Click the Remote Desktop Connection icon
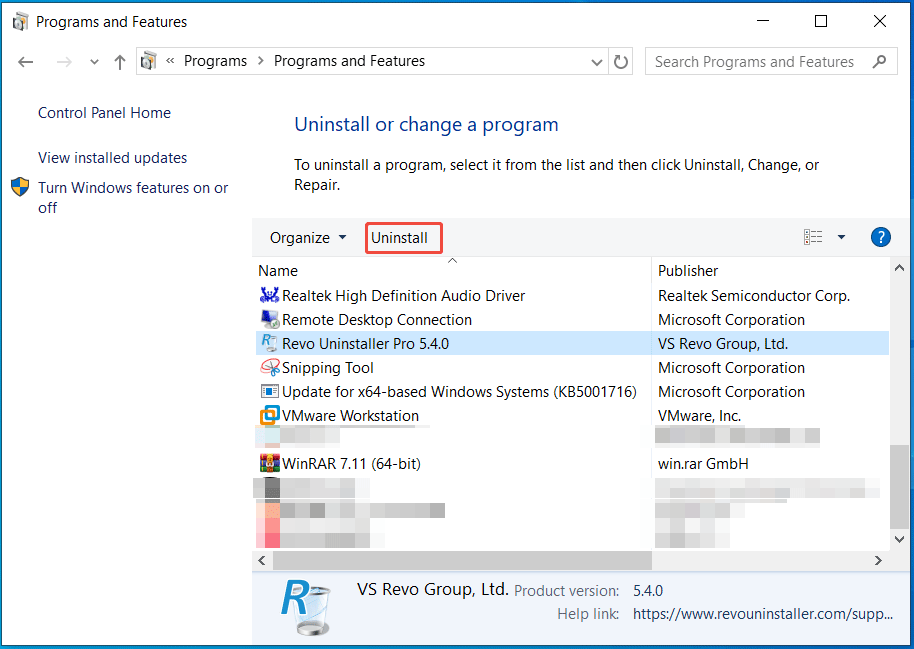This screenshot has height=649, width=914. tap(268, 319)
